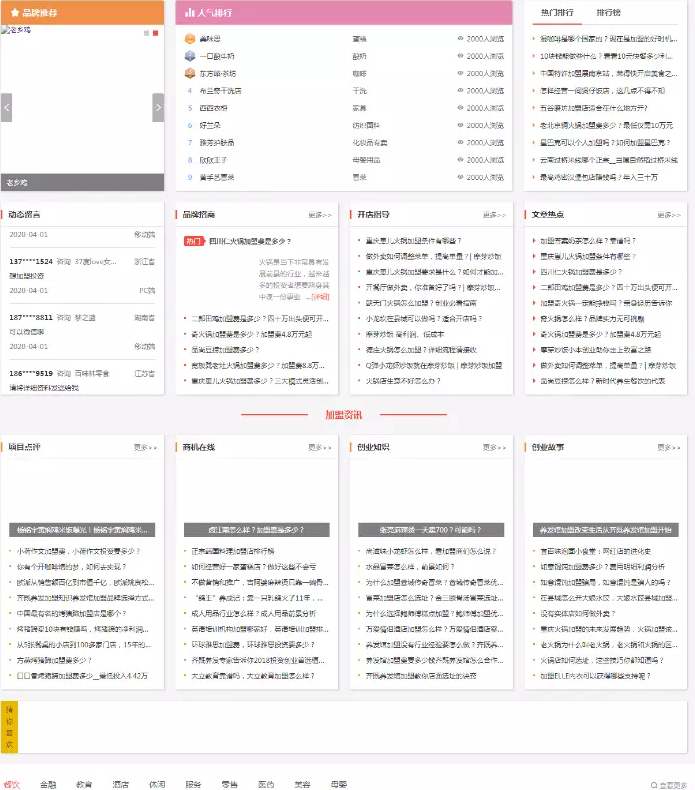
Task: Click the third-place medal icon beside 东方咖·茶坊
Action: 190,73
